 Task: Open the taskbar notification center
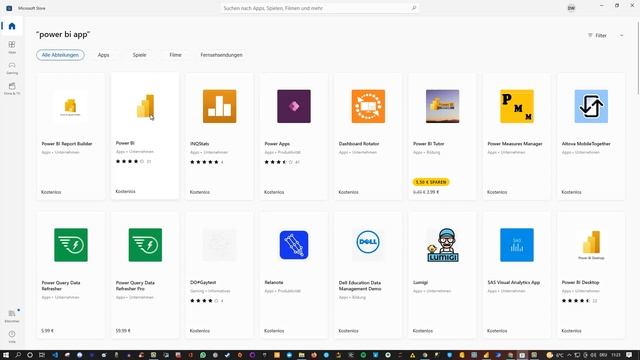coord(629,355)
